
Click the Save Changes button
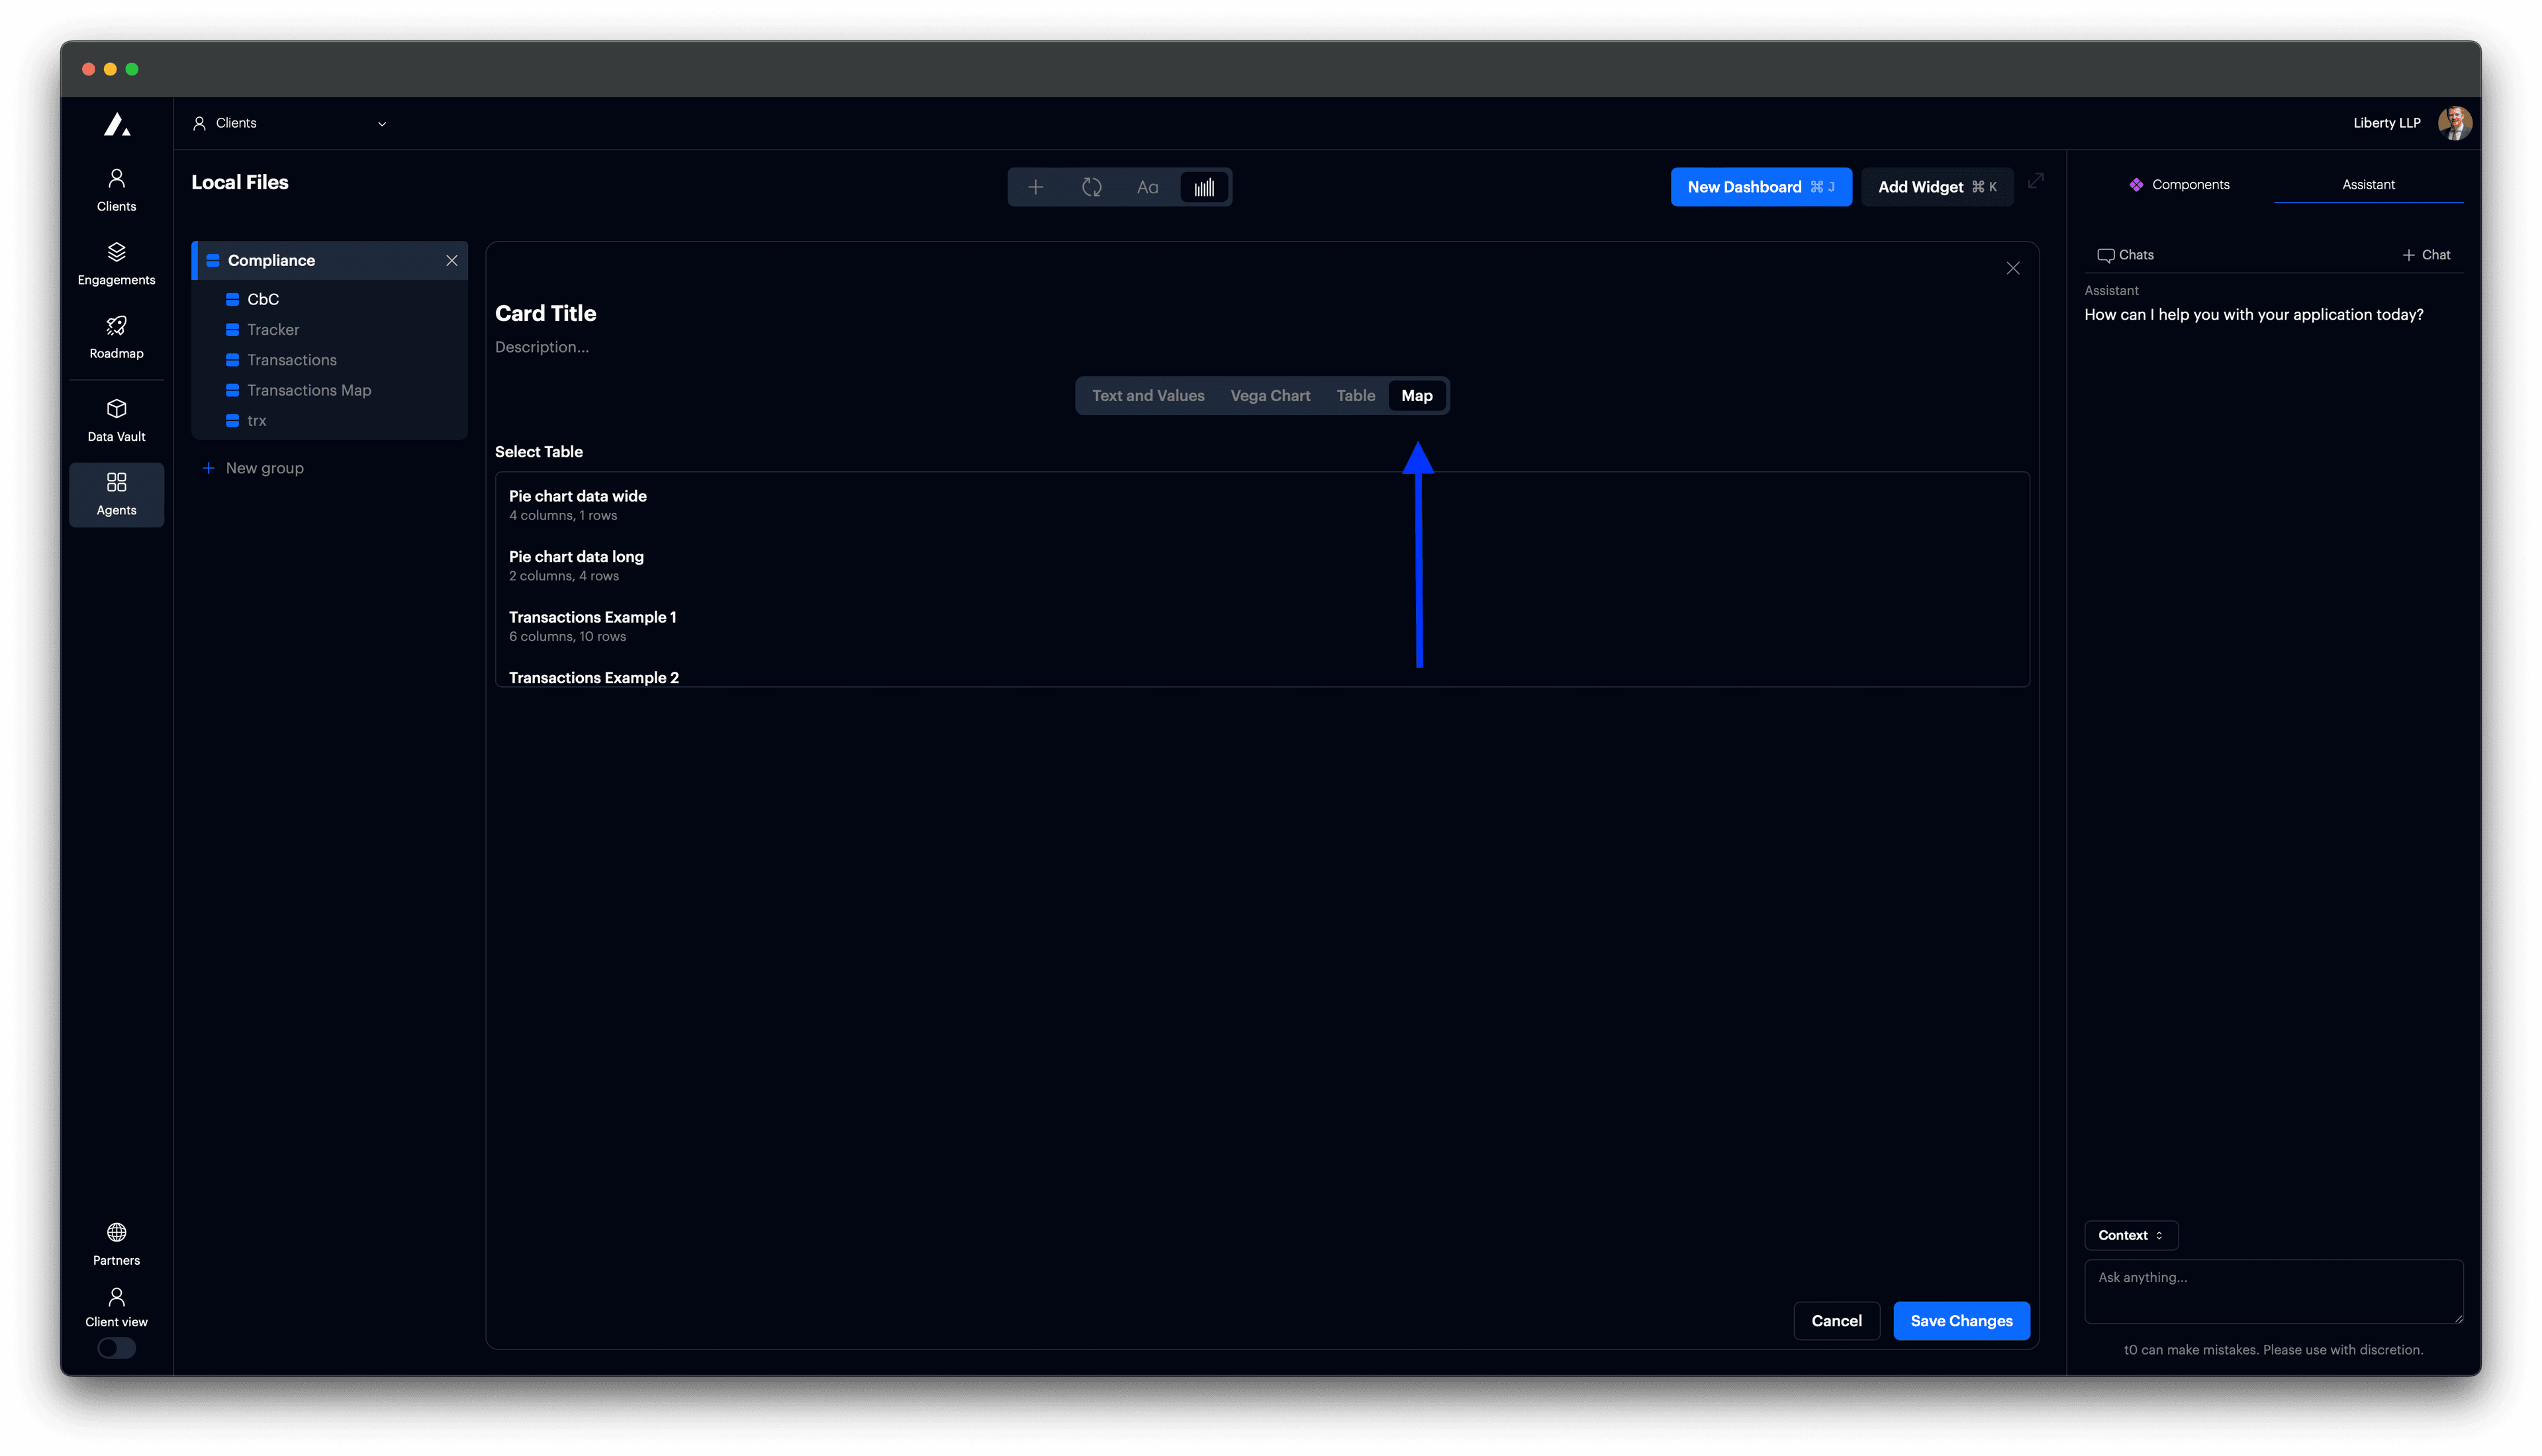(1960, 1320)
